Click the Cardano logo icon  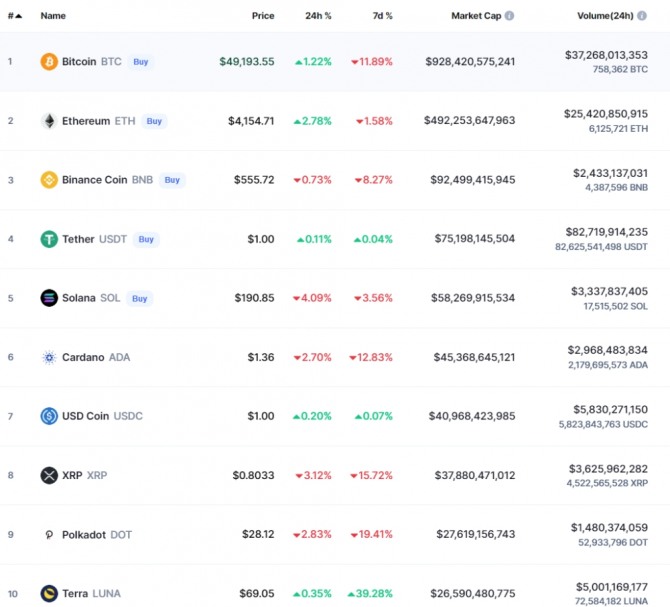point(49,357)
